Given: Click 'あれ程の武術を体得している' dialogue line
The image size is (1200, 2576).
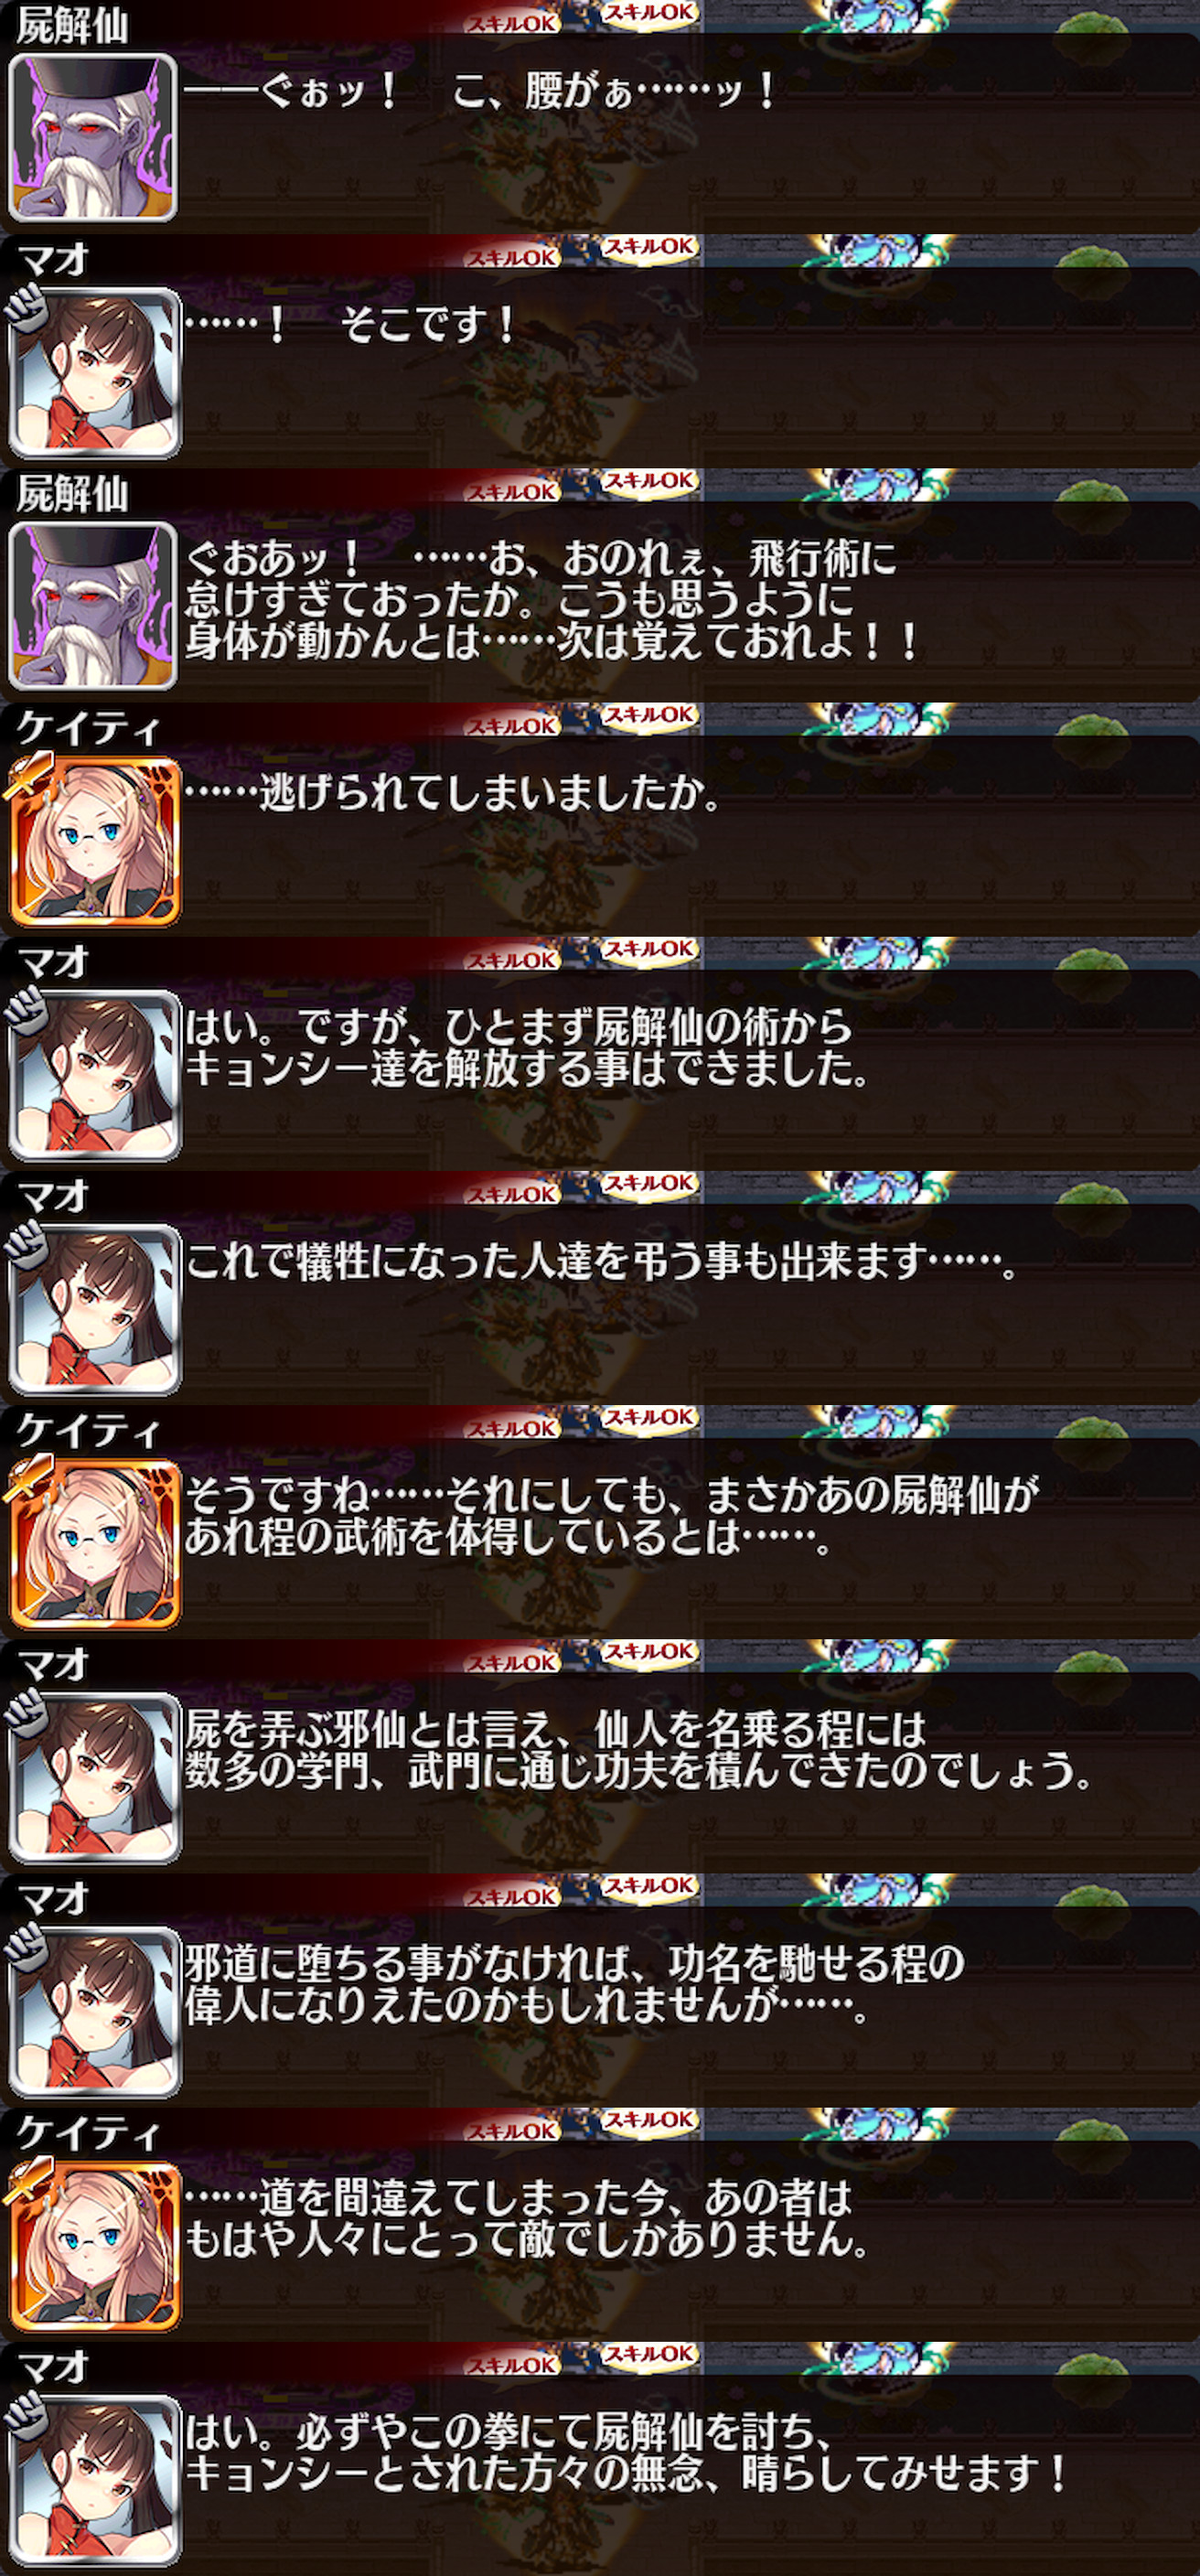Looking at the screenshot, I should tap(508, 1537).
